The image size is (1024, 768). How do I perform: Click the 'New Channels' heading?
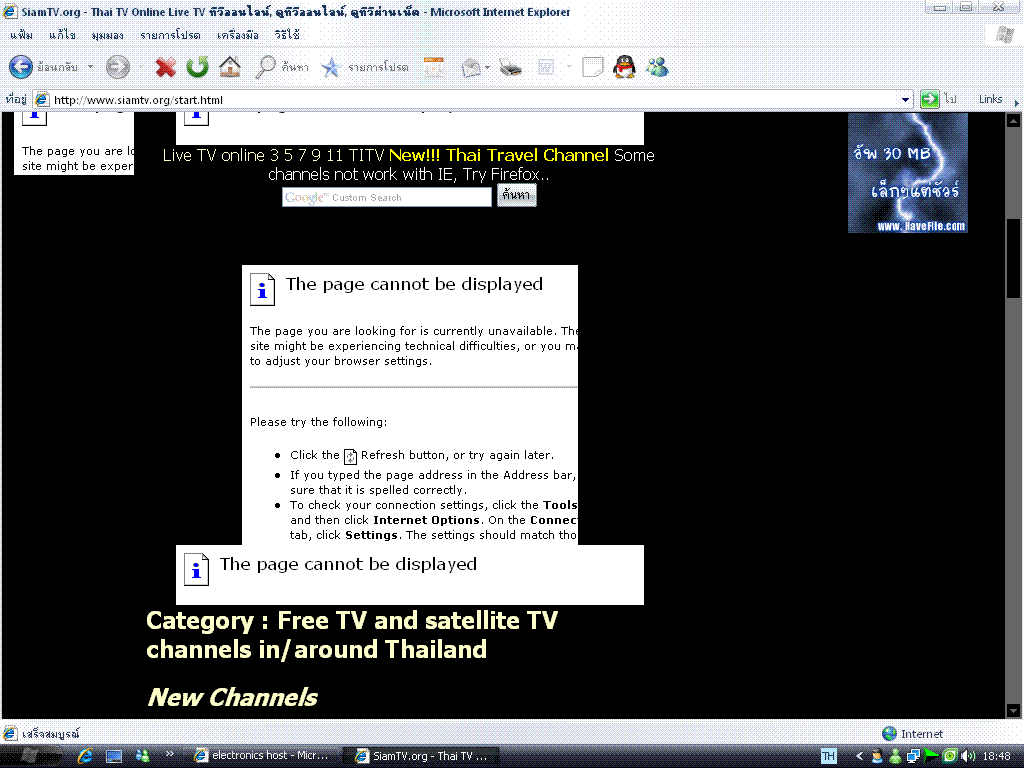point(232,697)
